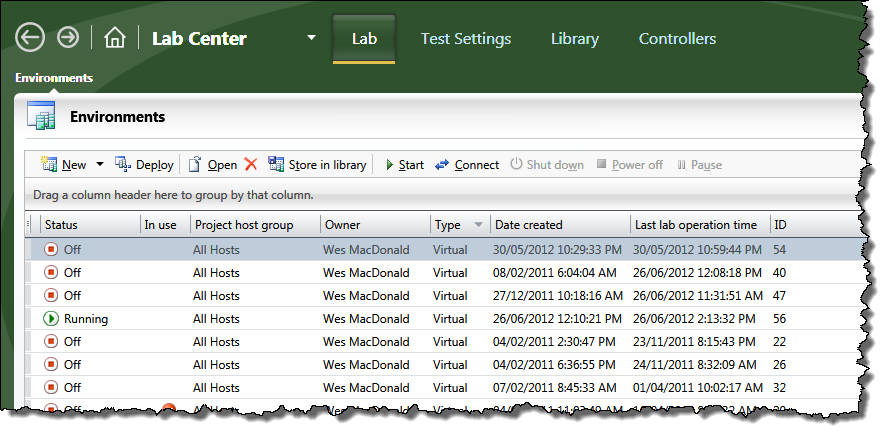The height and width of the screenshot is (435, 889).
Task: Click the Status column header
Action: [x=61, y=225]
